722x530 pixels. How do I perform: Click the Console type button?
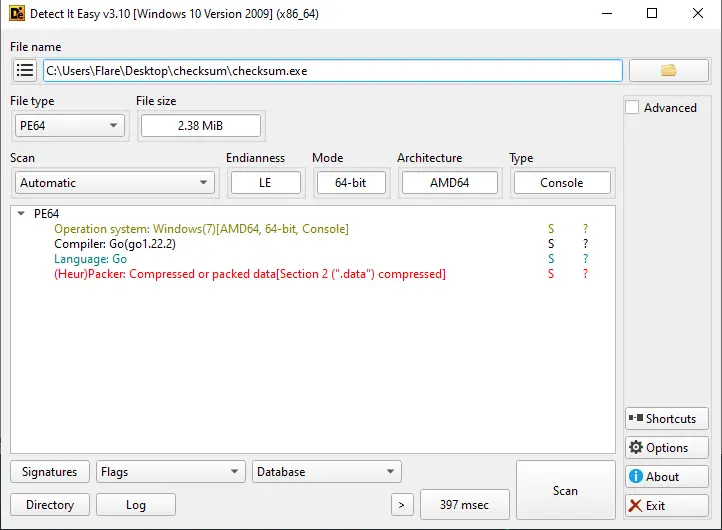[x=562, y=183]
